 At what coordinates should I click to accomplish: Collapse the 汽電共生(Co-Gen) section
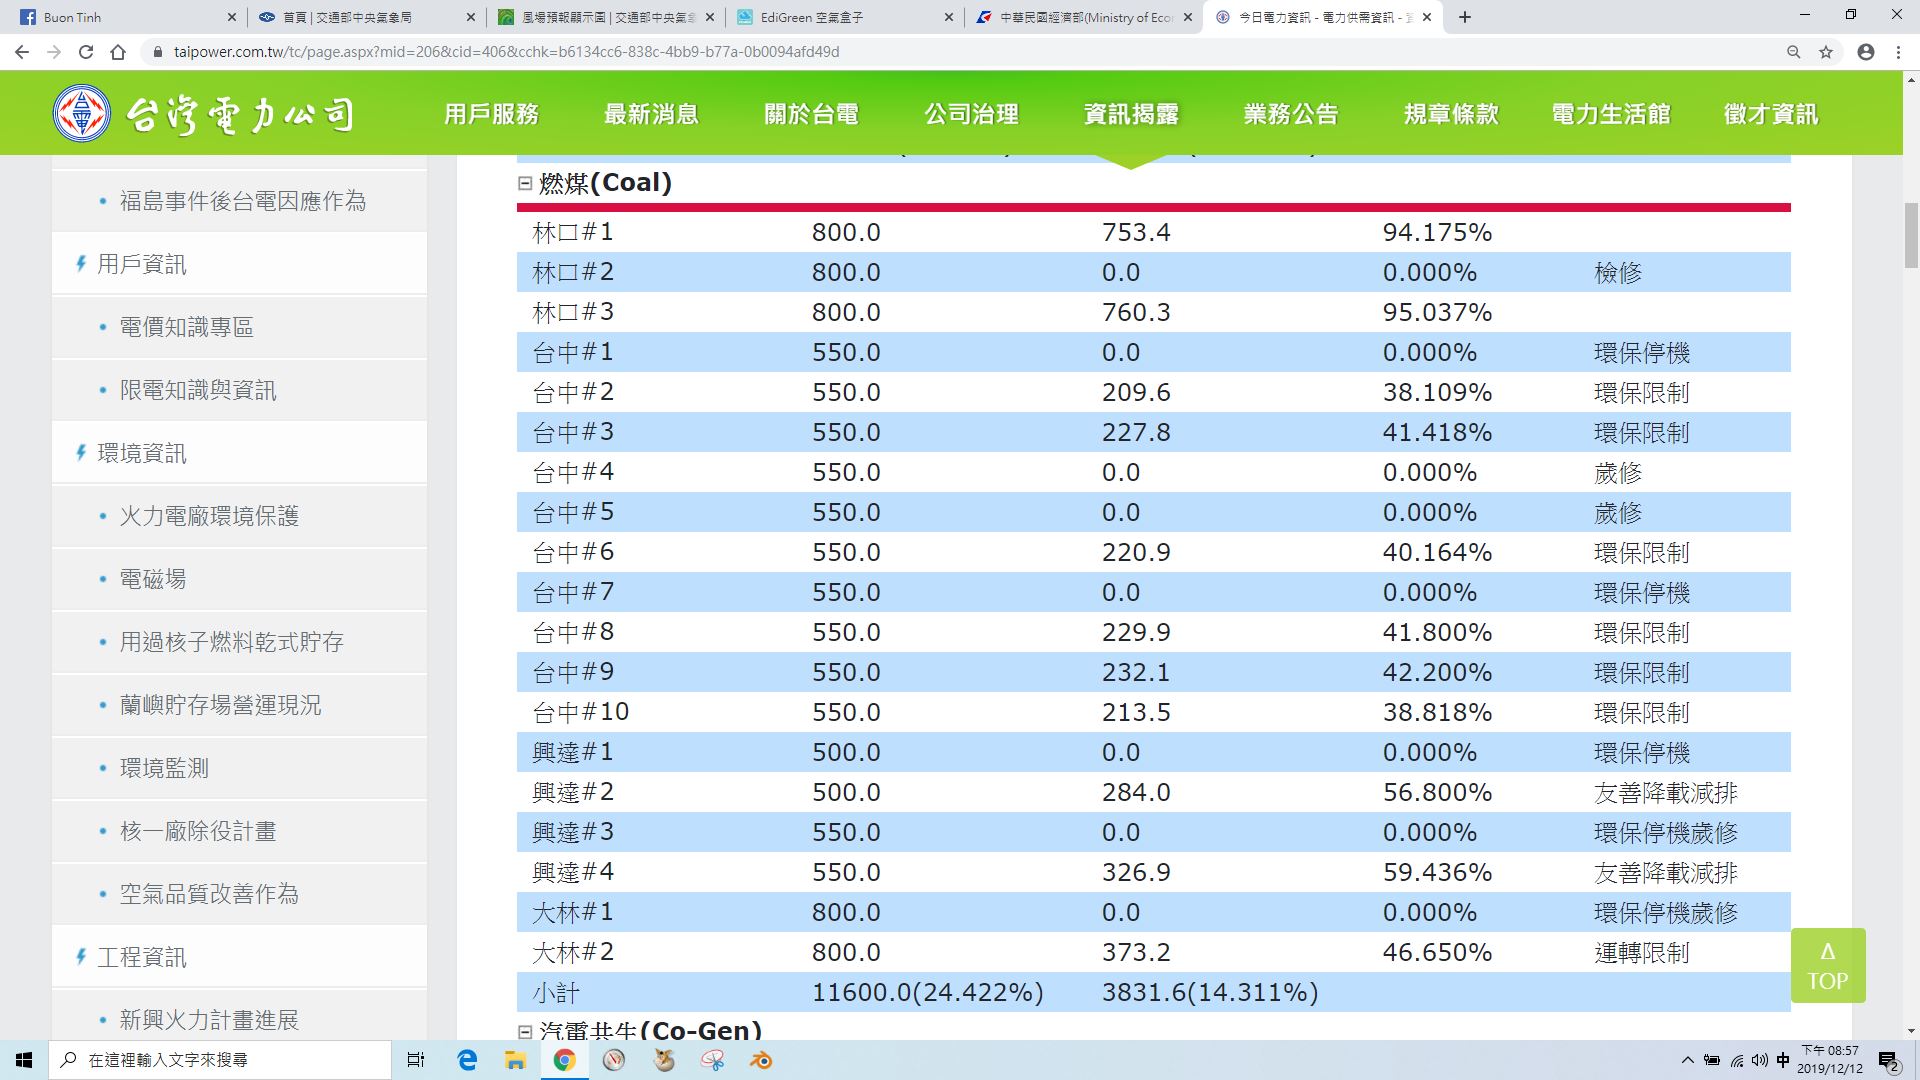click(525, 1031)
